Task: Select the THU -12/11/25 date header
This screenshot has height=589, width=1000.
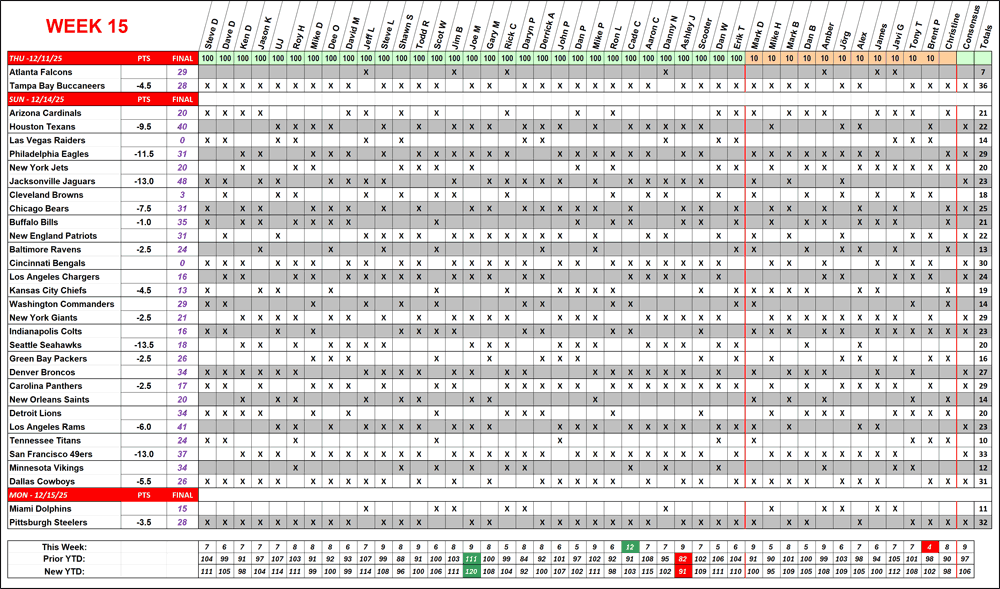Action: coord(42,59)
